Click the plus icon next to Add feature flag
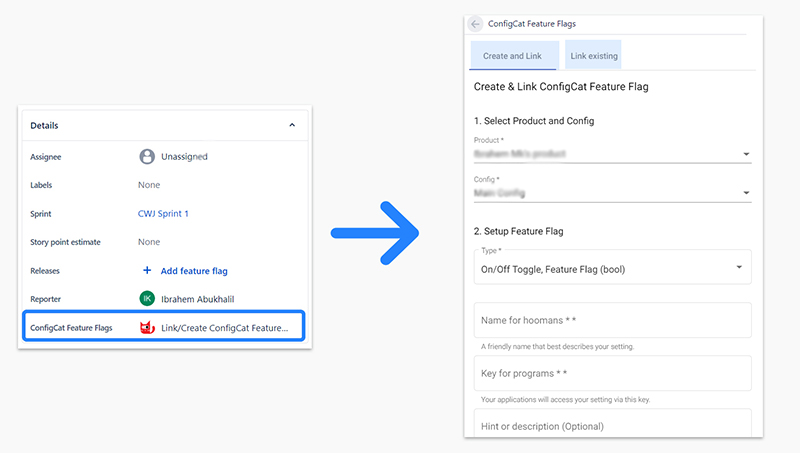800x453 pixels. (x=147, y=270)
